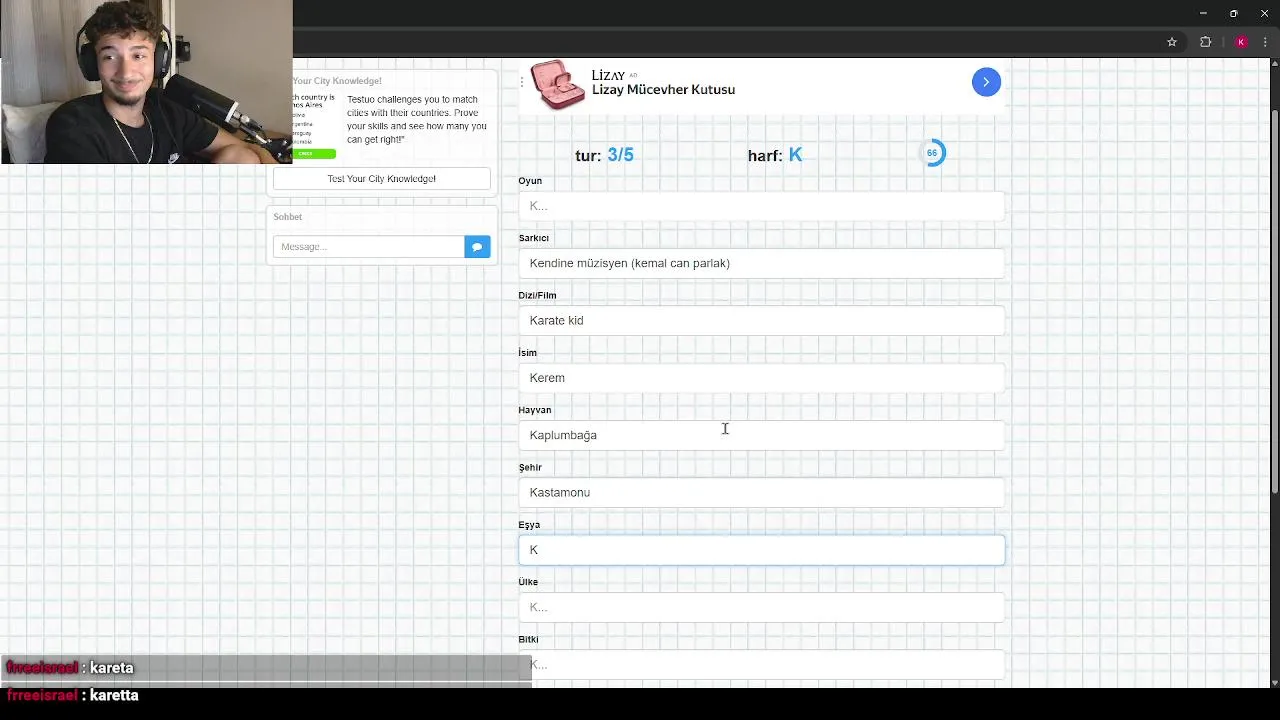Click the Lizay jewelry box thumbnail
Viewport: 1280px width, 720px height.
pos(557,84)
